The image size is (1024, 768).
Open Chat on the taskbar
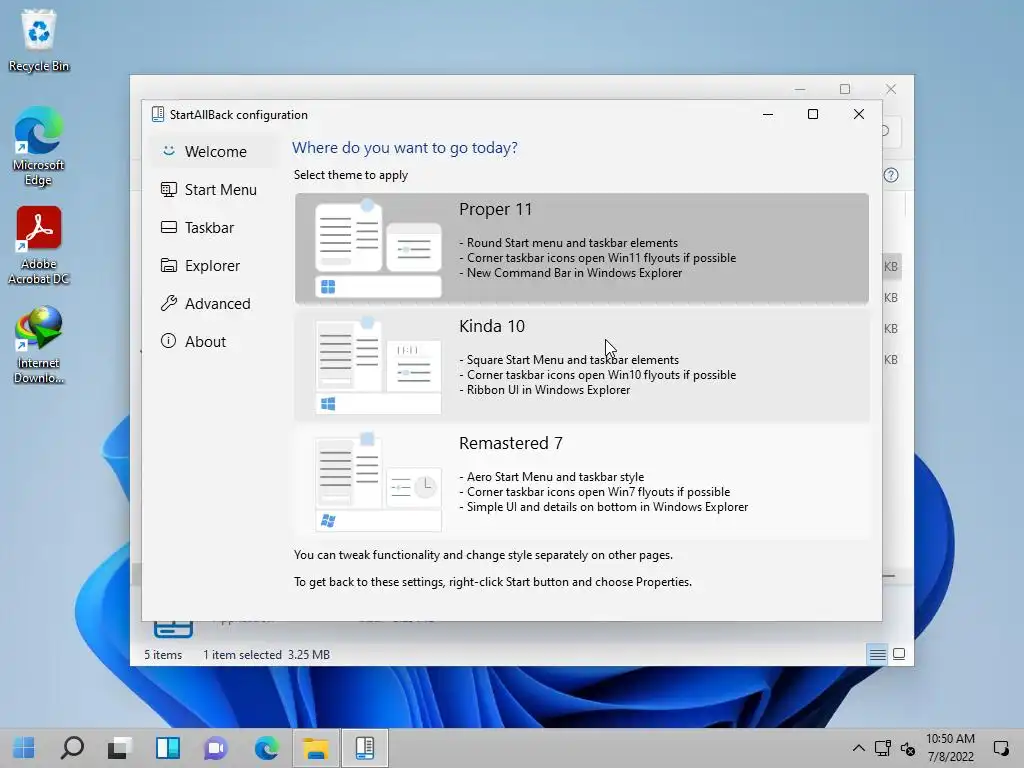(216, 748)
